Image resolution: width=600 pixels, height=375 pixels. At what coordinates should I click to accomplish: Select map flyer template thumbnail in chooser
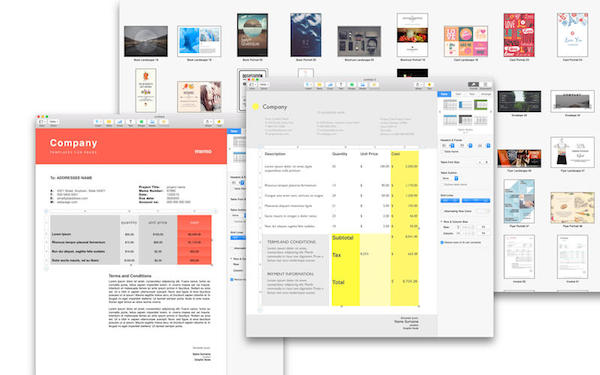[x=519, y=201]
